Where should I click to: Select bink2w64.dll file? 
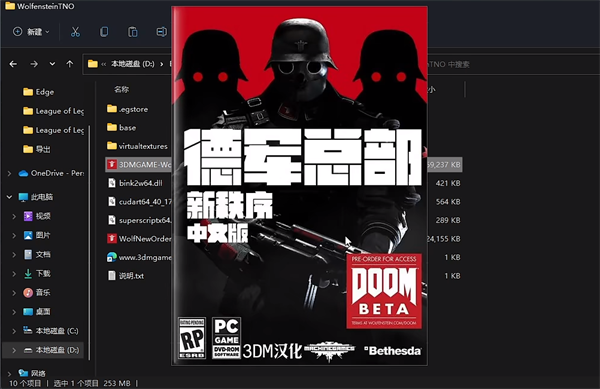(135, 183)
